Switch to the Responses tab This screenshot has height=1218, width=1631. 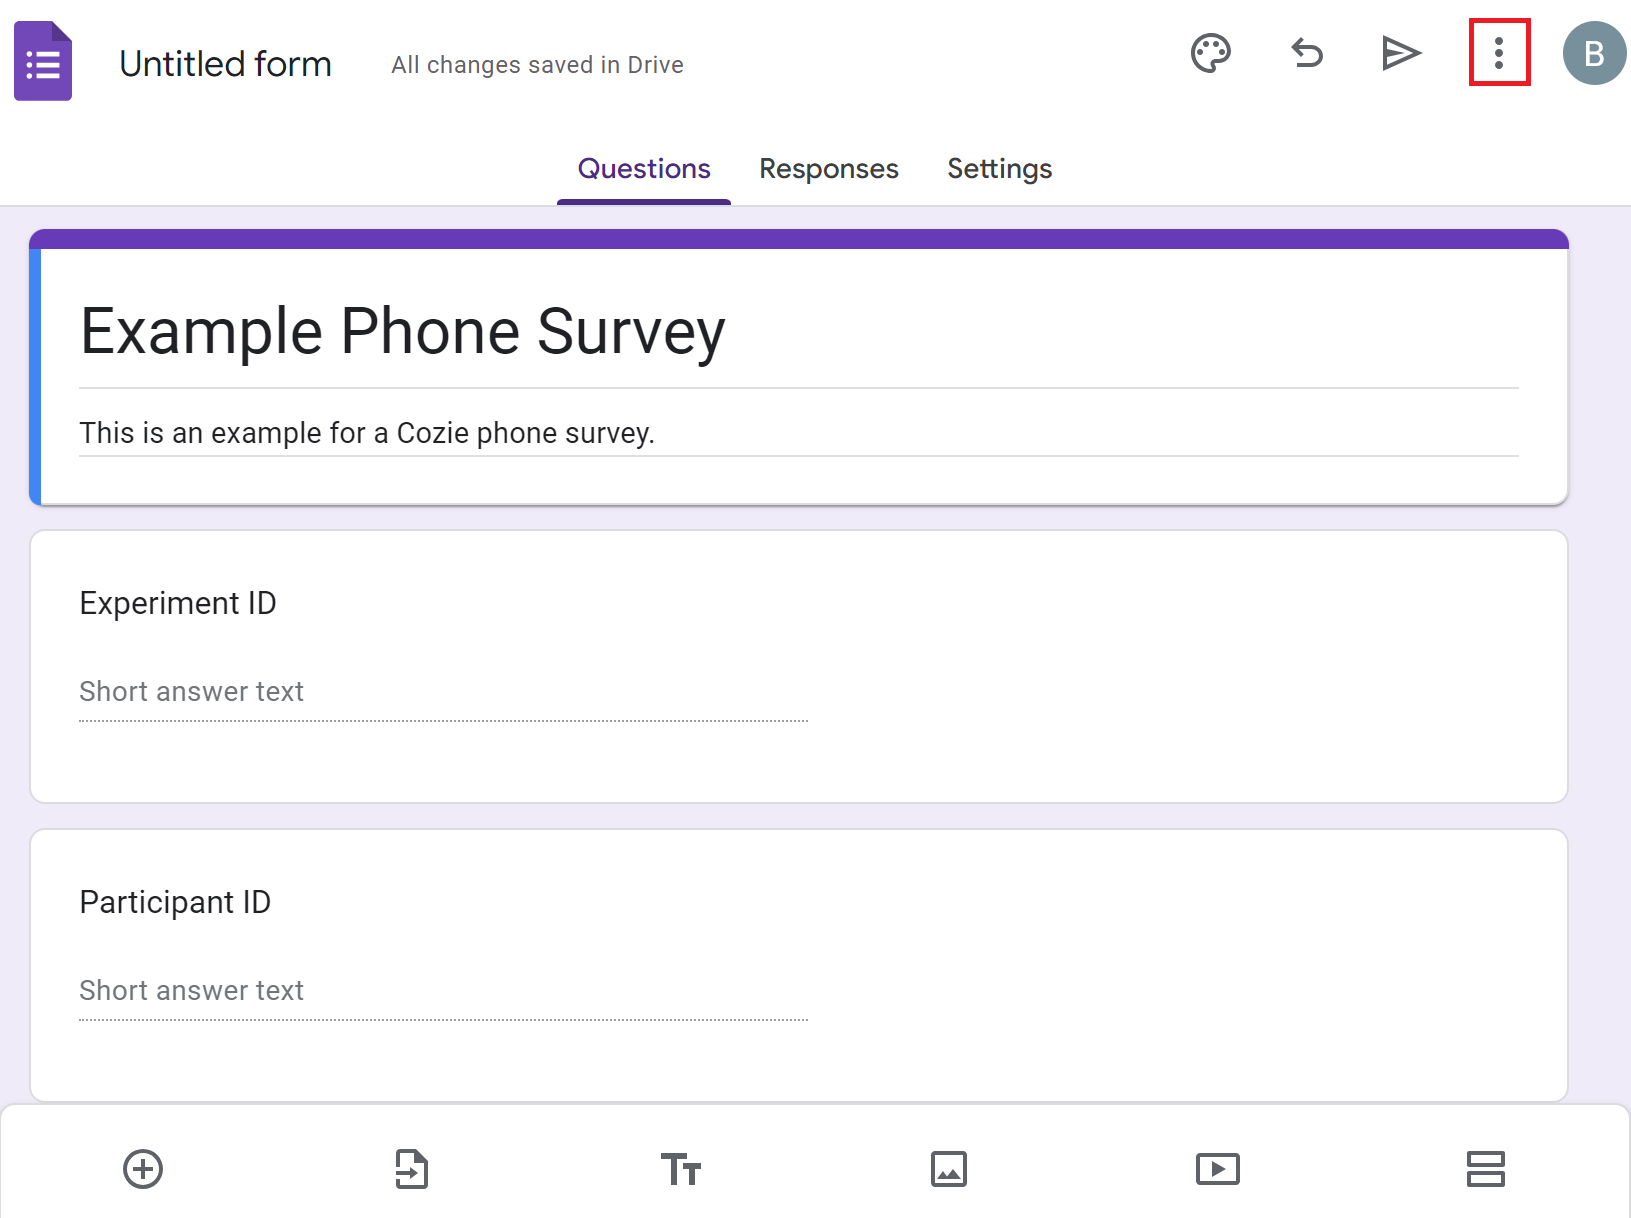coord(828,169)
